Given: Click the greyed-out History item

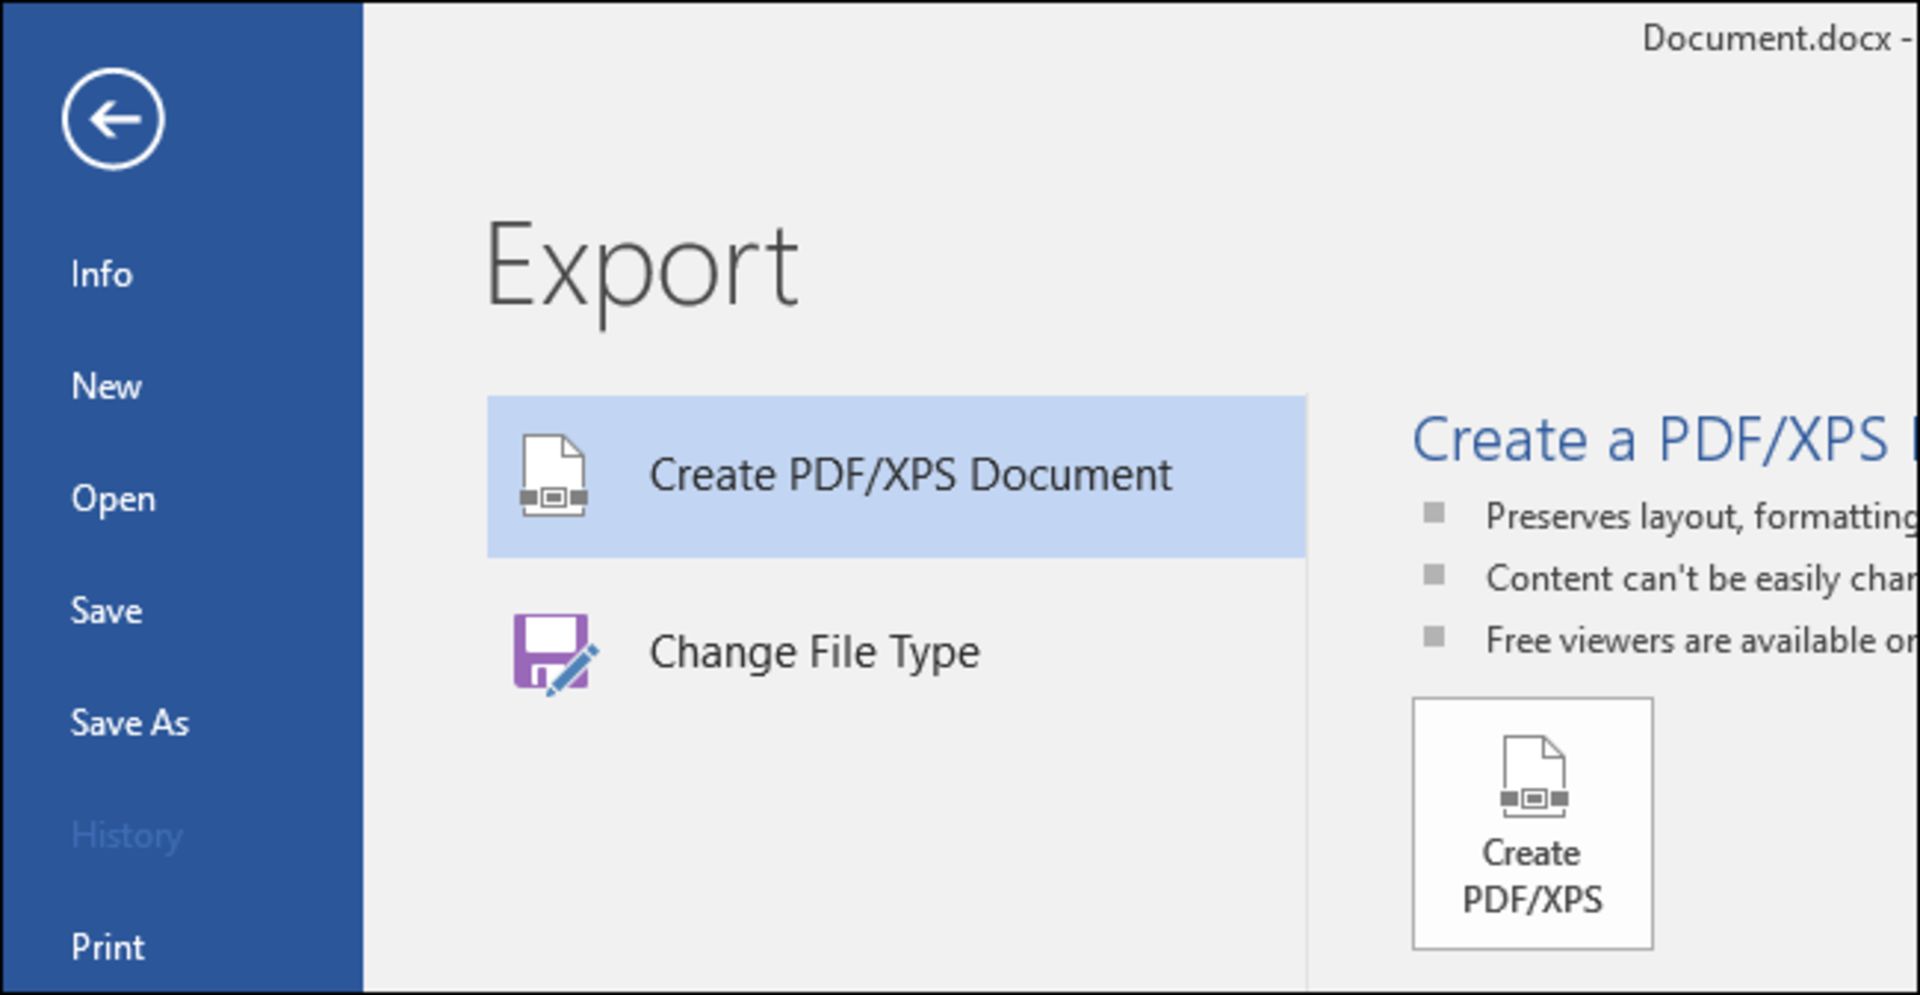Looking at the screenshot, I should [x=127, y=835].
